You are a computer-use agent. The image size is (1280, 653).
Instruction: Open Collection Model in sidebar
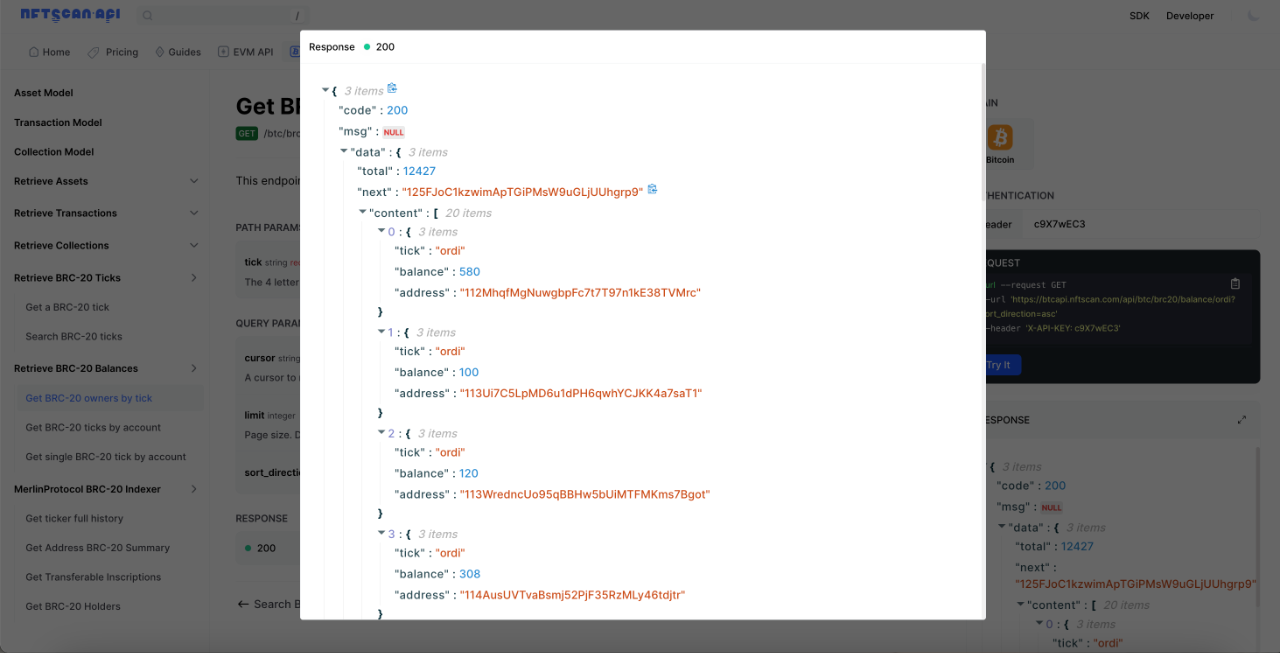54,152
